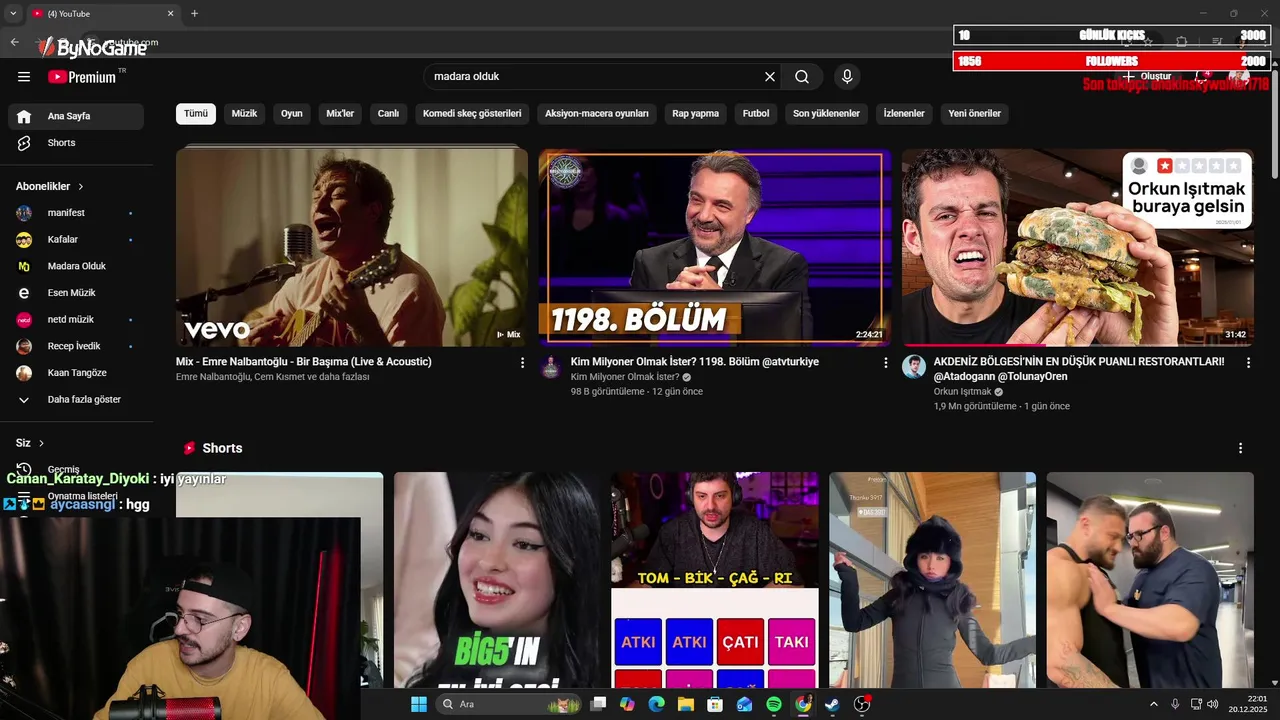This screenshot has width=1280, height=720.
Task: Select the Tümü filter chip
Action: point(196,113)
